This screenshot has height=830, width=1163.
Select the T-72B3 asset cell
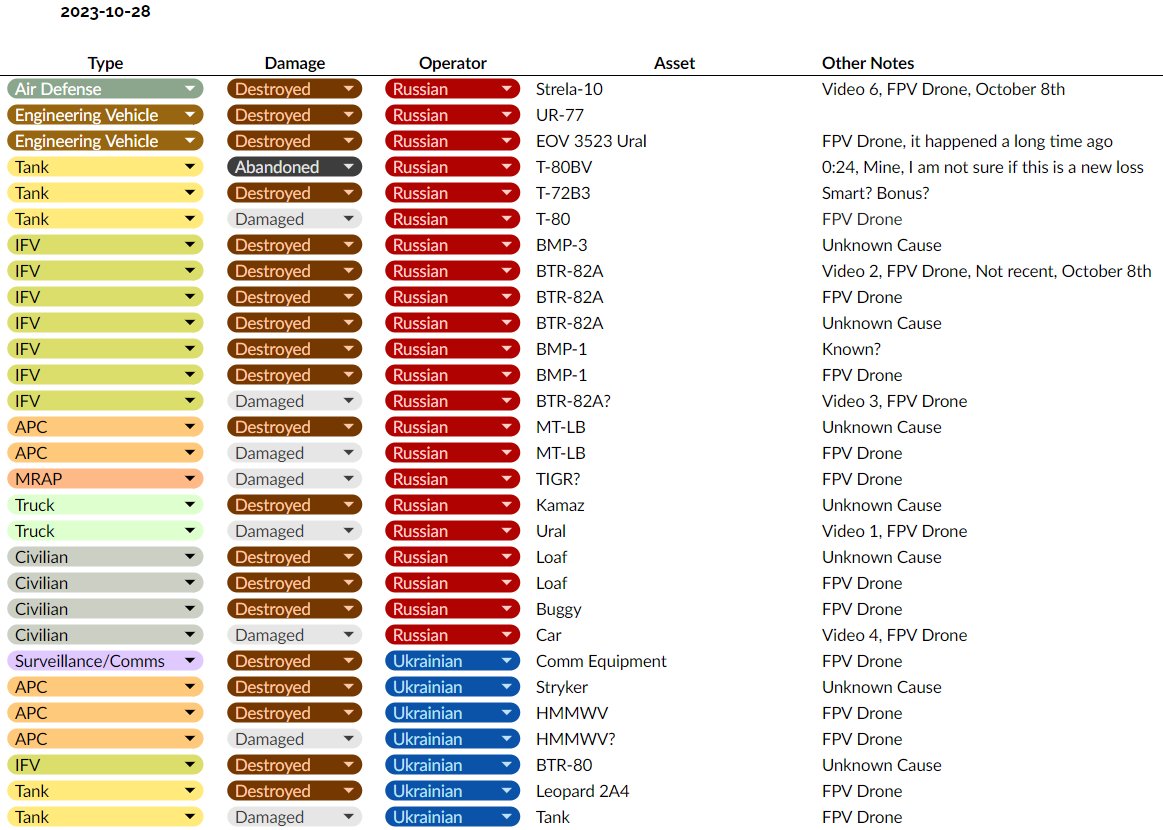[563, 193]
